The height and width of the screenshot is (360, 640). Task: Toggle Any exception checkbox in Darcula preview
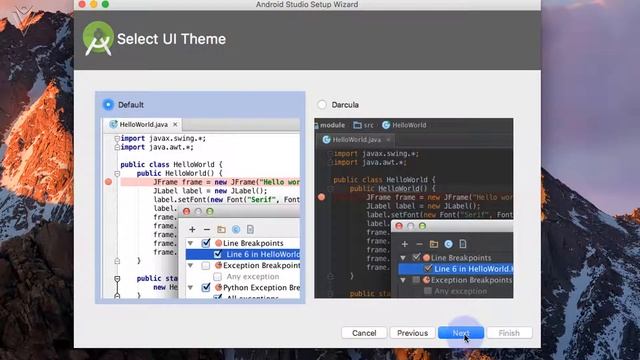428,291
